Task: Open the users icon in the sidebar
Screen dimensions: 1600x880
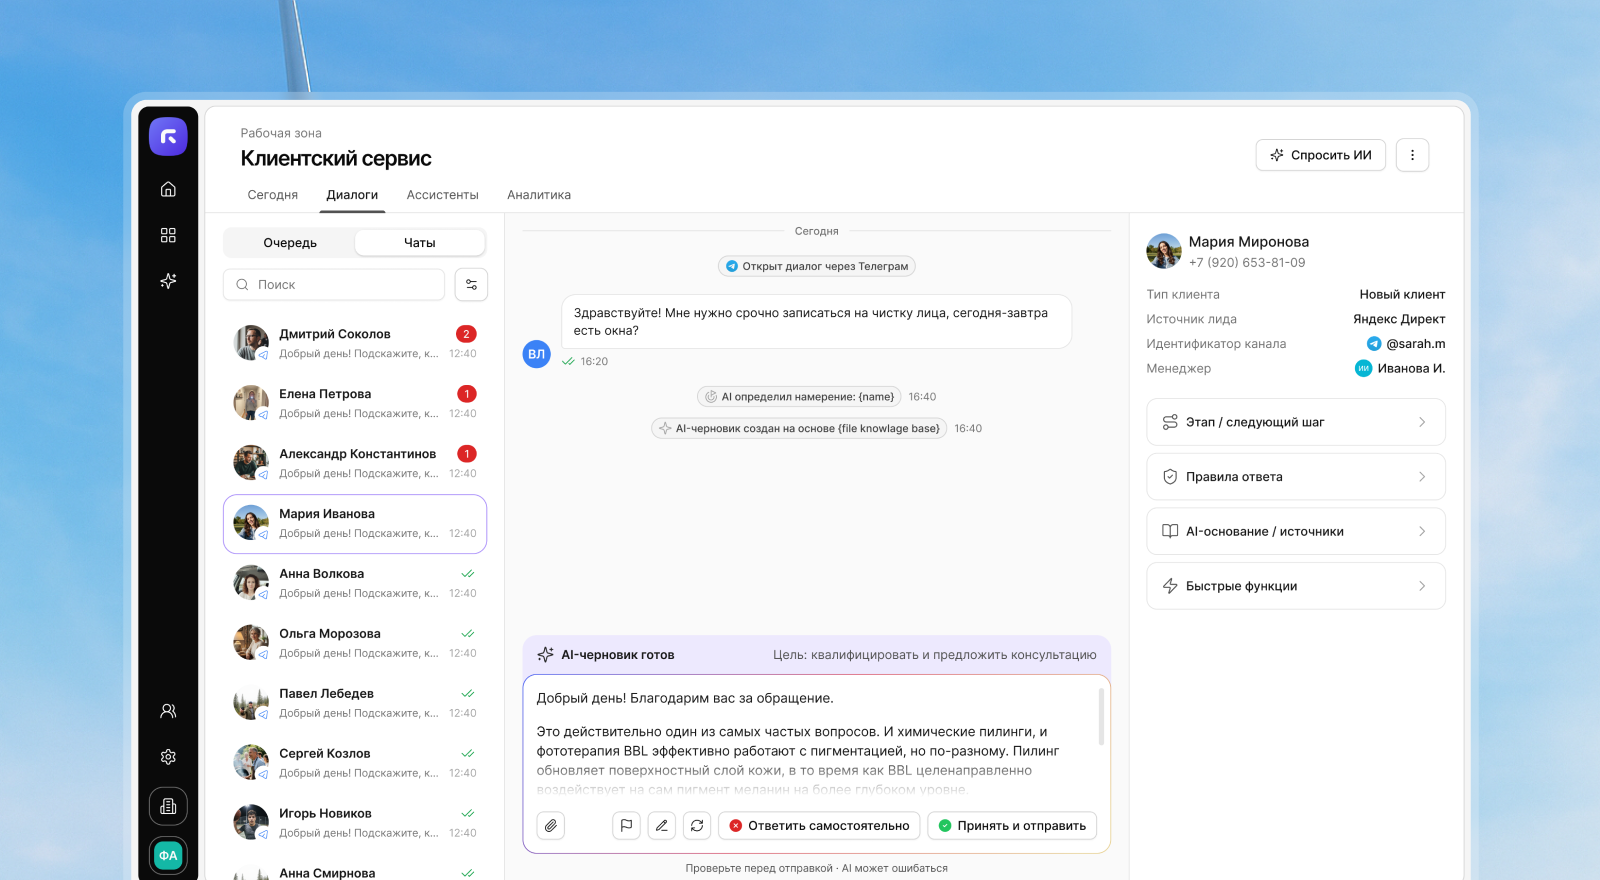Action: coord(168,711)
